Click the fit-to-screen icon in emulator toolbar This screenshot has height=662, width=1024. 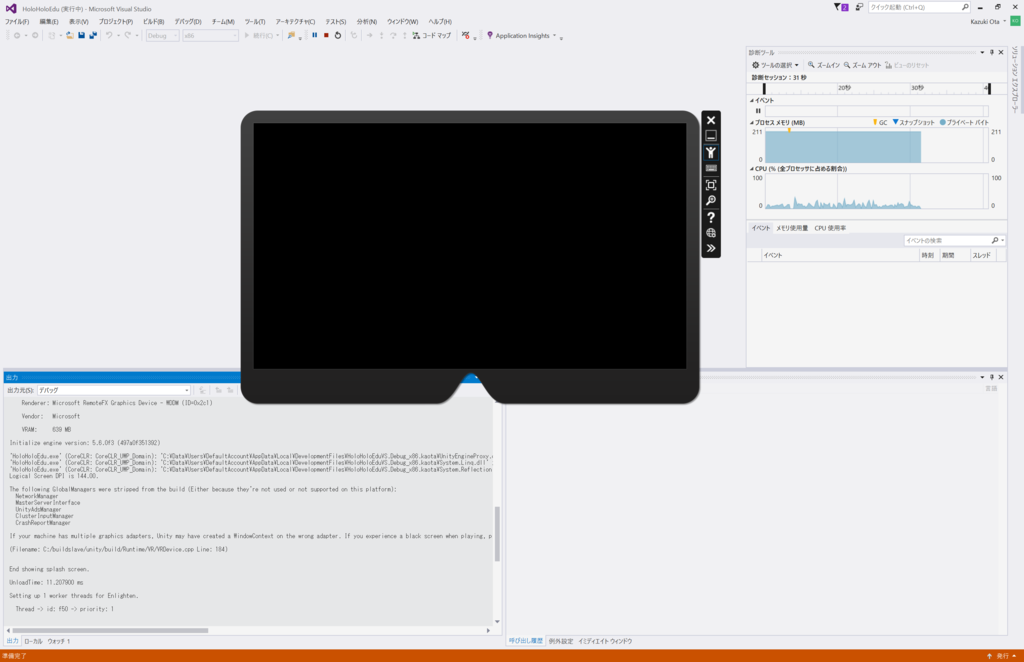tap(711, 185)
